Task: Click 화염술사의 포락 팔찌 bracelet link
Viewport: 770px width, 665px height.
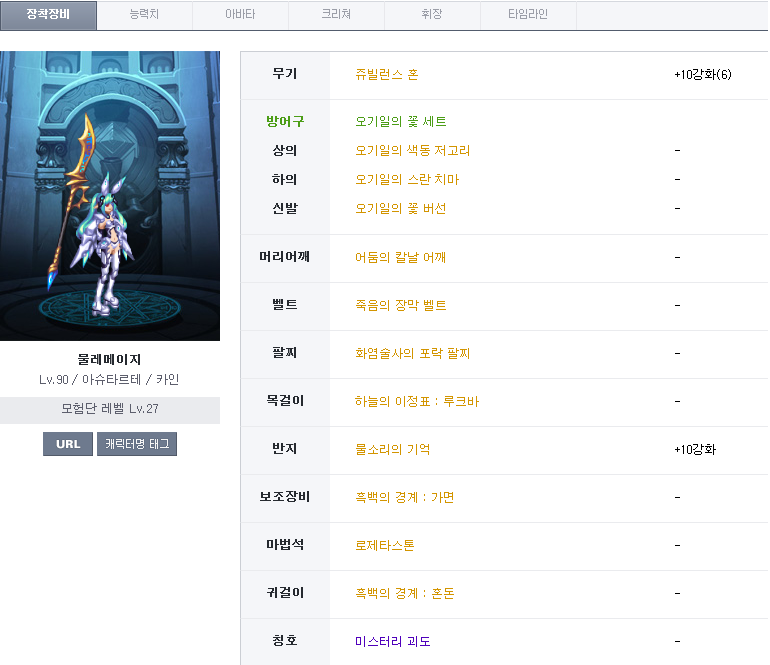Action: coord(413,354)
